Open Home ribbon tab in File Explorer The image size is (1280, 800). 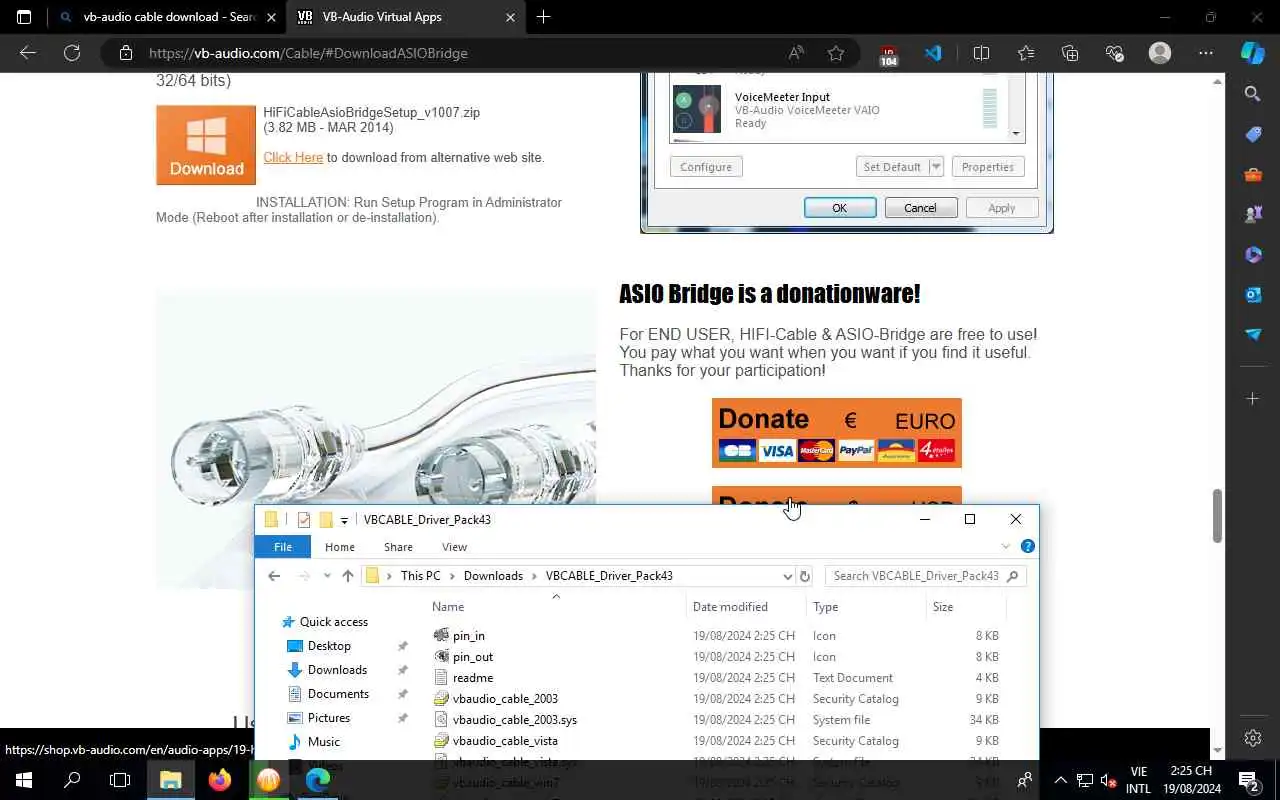pos(340,547)
